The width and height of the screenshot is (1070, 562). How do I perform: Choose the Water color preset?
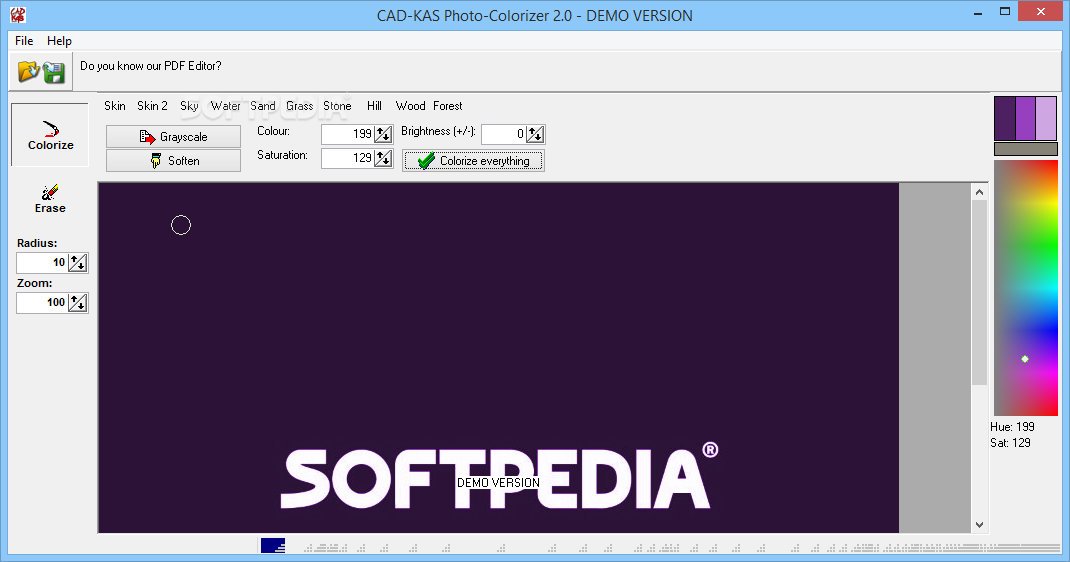pyautogui.click(x=225, y=106)
